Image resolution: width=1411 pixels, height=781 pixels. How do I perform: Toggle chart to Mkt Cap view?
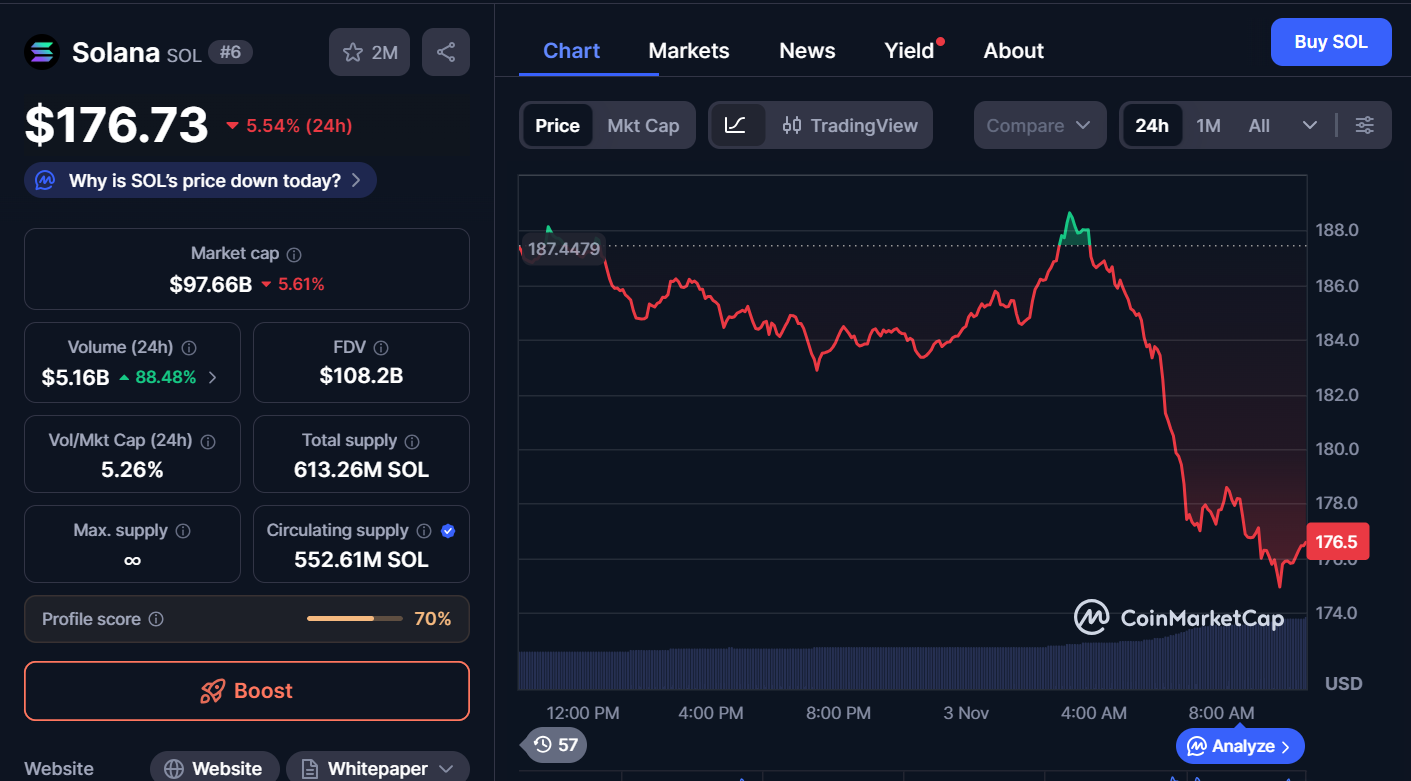pos(643,125)
